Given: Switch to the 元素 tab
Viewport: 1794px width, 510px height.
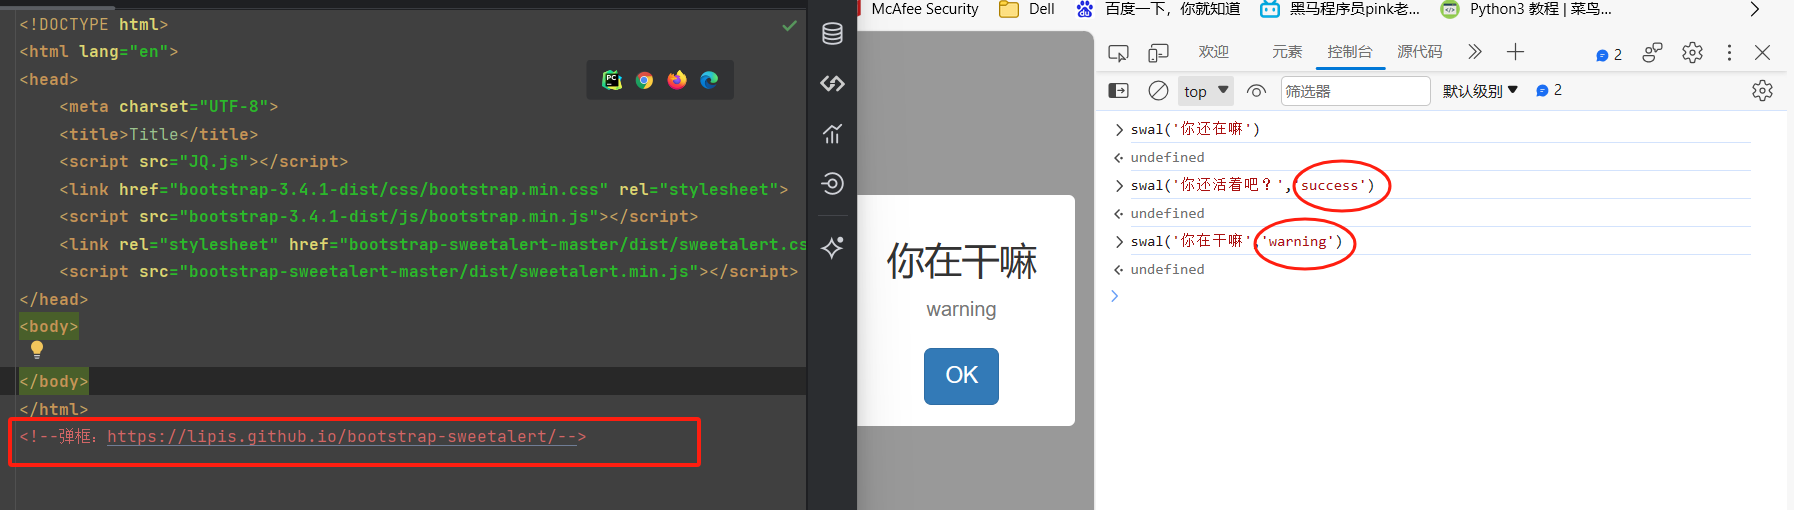Looking at the screenshot, I should [x=1287, y=52].
